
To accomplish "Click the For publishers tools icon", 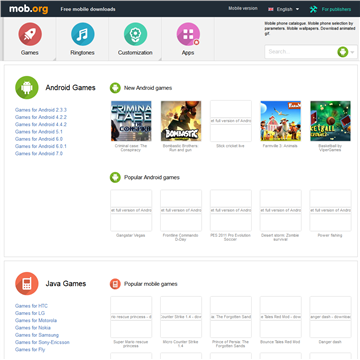I will 313,9.
